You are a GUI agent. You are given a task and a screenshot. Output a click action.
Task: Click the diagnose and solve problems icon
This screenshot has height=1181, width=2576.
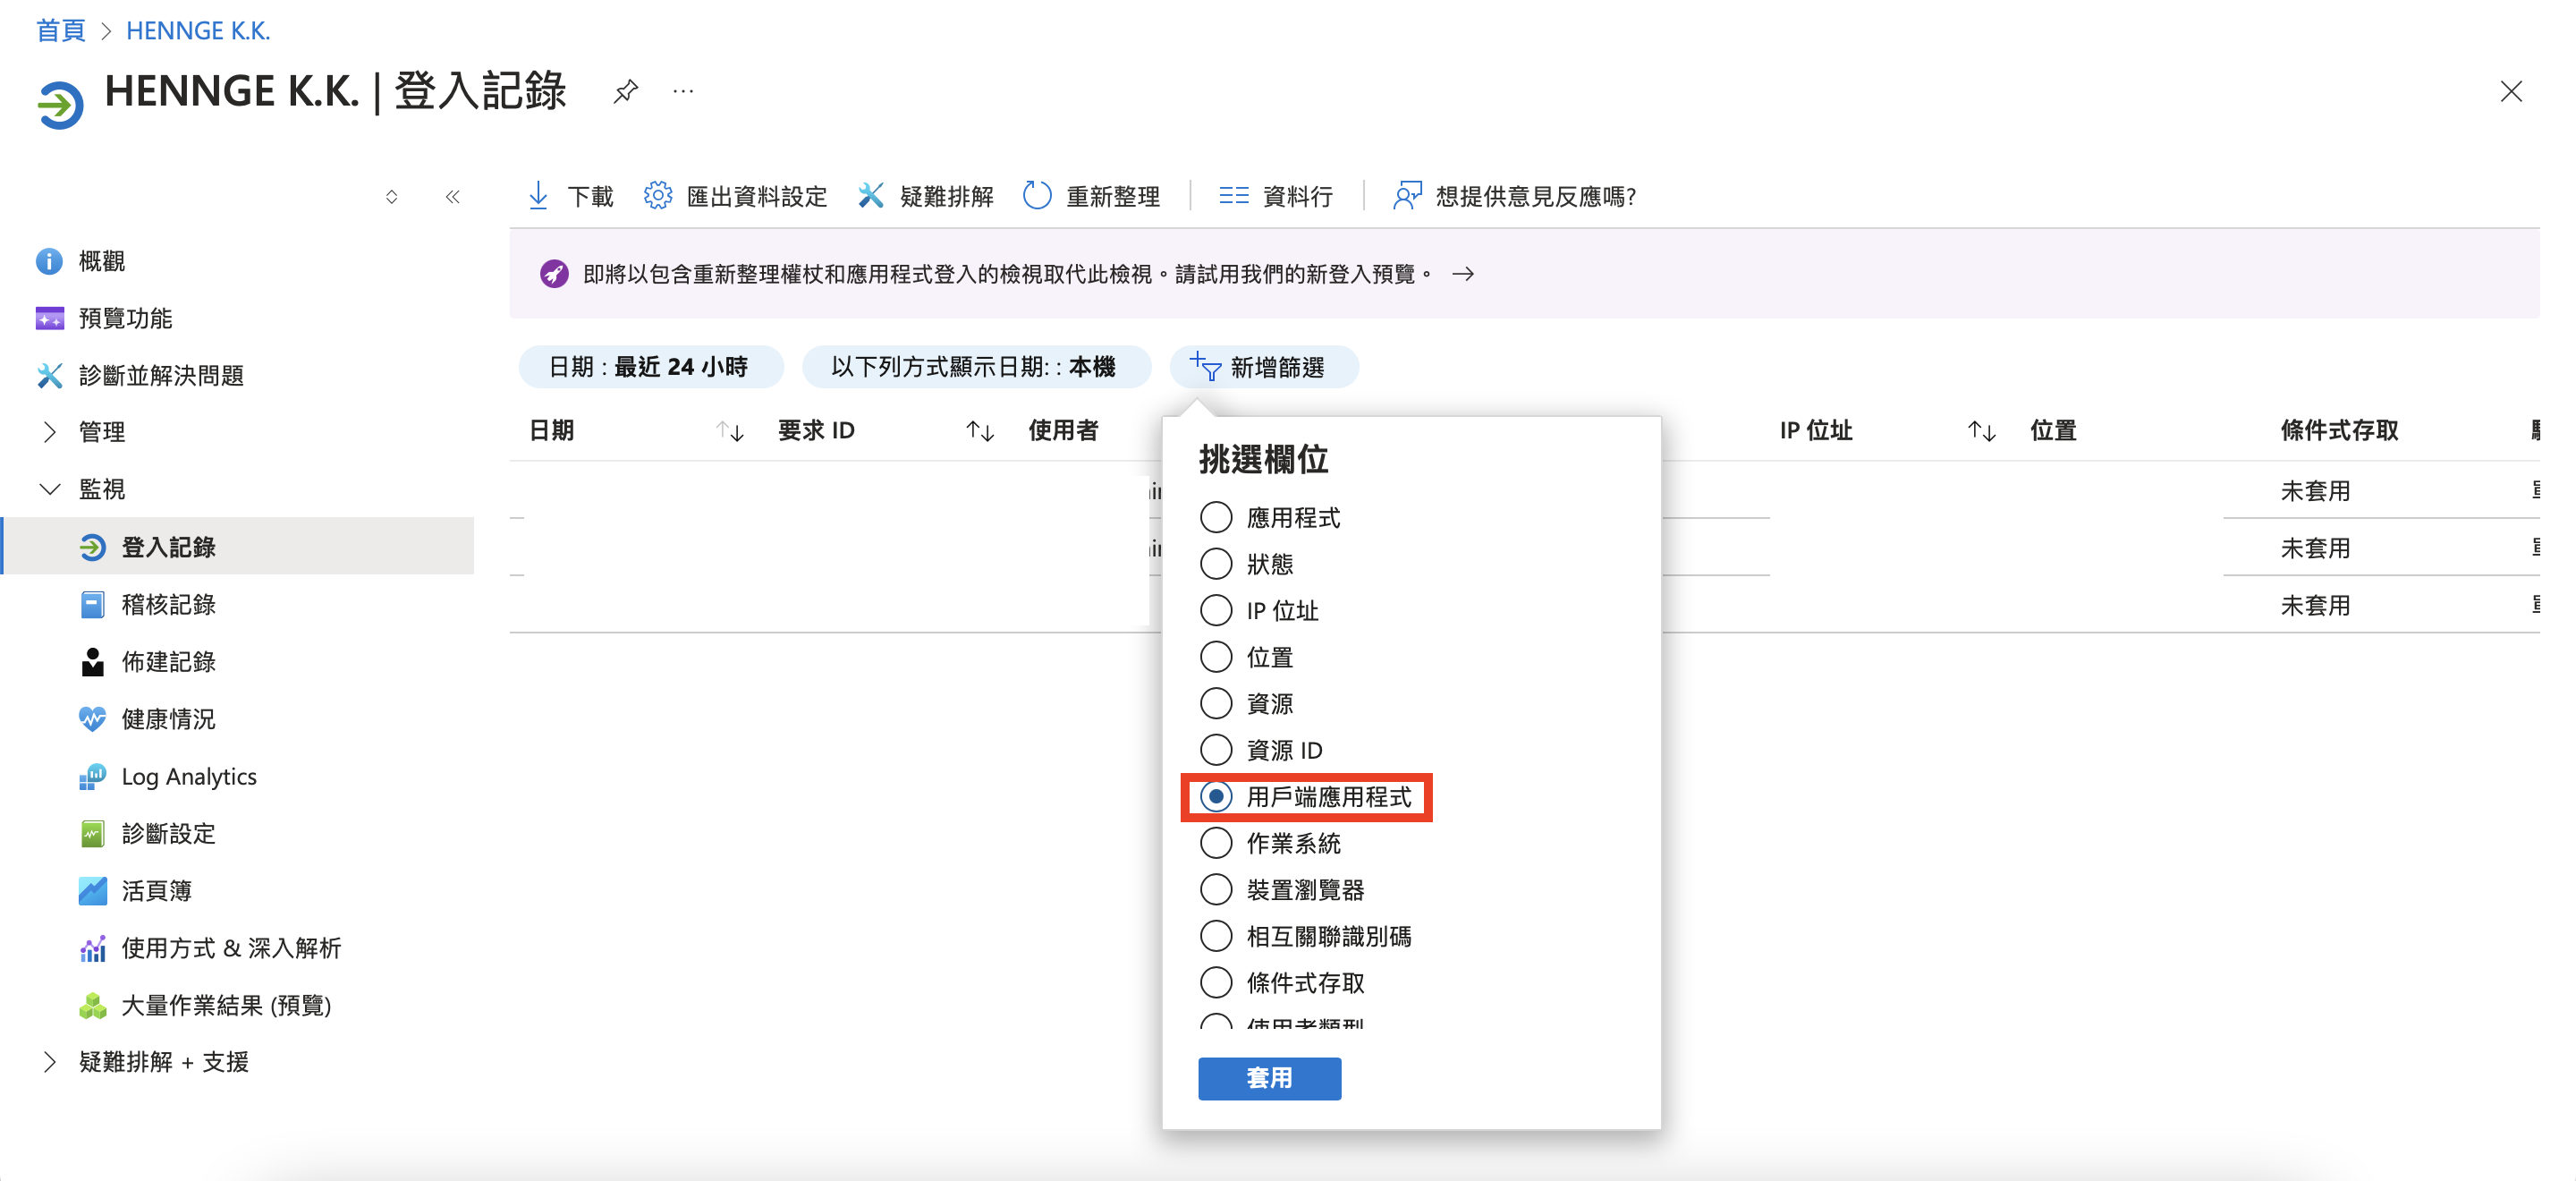(49, 375)
